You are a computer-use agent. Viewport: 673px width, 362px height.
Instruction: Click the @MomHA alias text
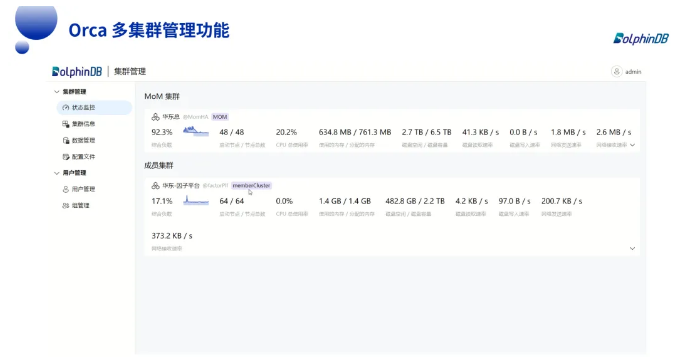pyautogui.click(x=195, y=117)
